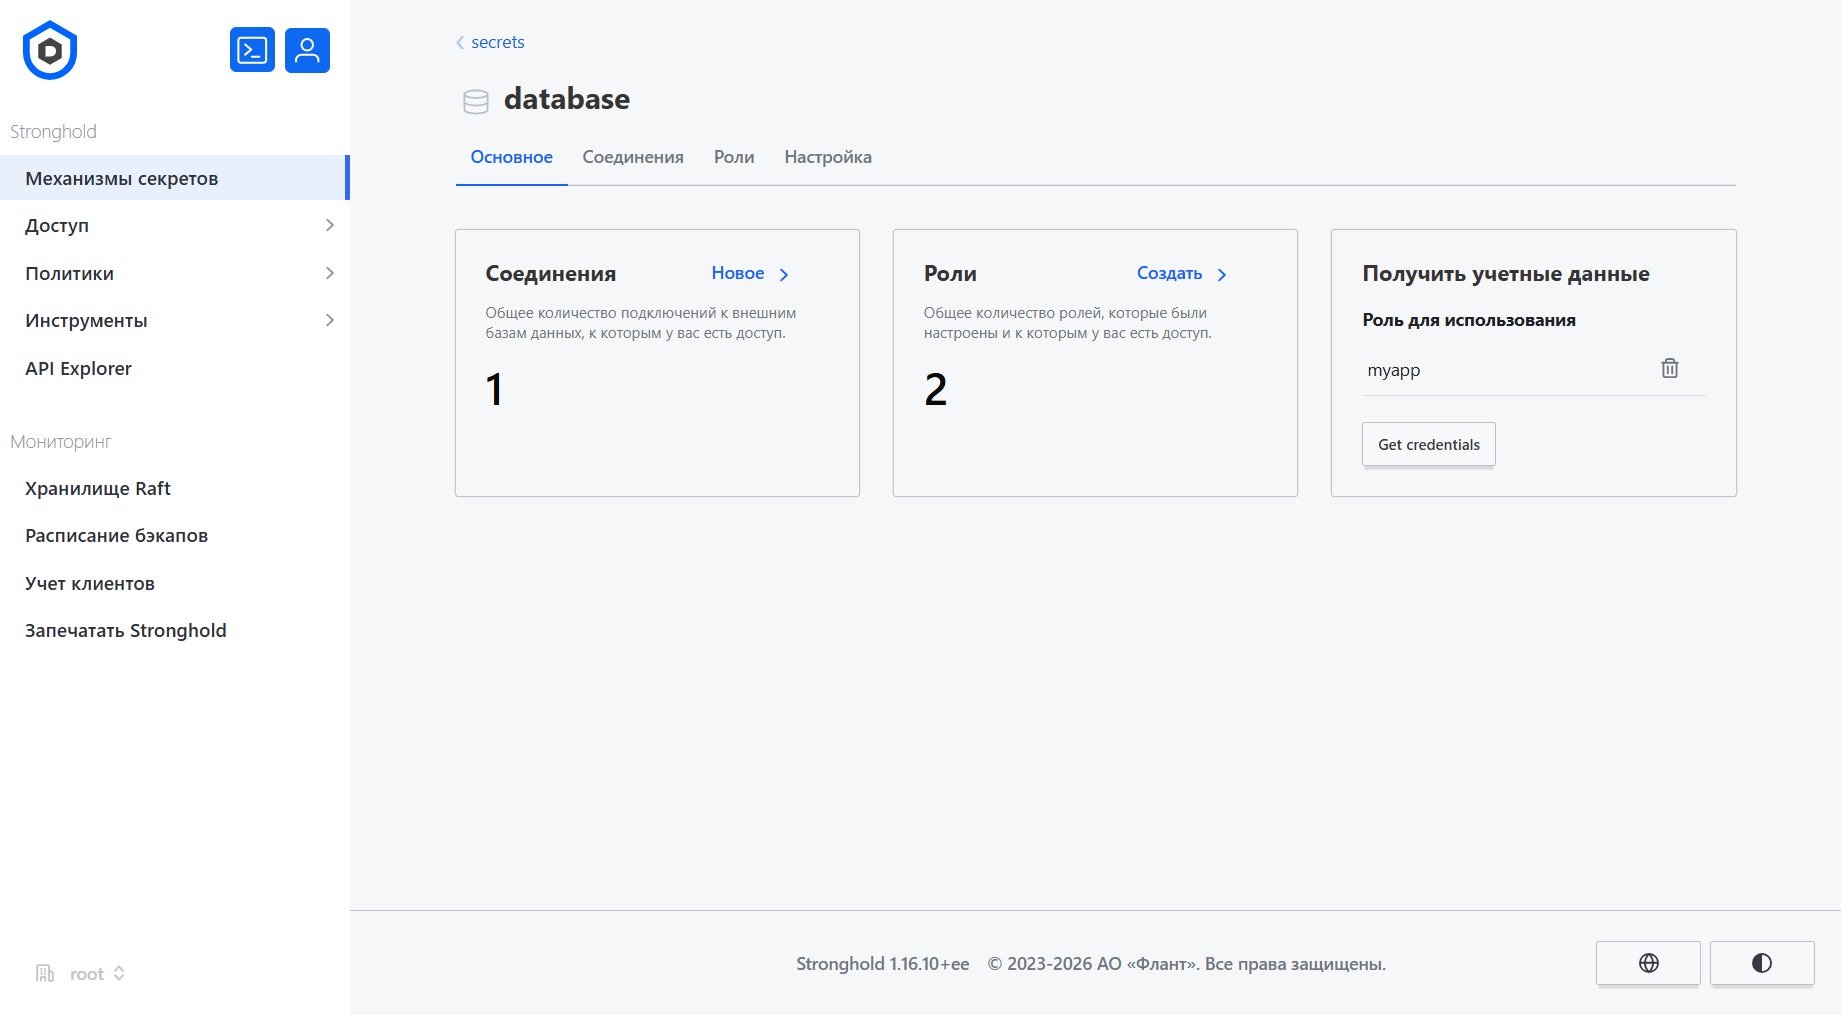Click the globe language switcher button

(x=1648, y=963)
